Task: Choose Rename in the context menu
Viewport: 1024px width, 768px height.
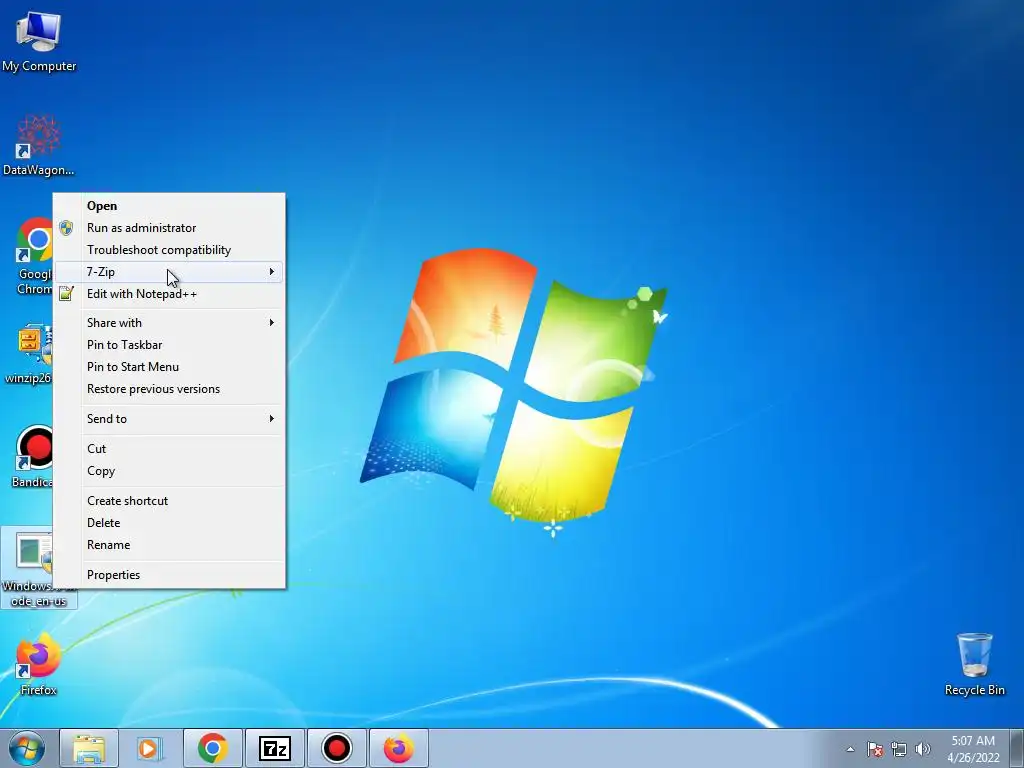Action: point(168,545)
